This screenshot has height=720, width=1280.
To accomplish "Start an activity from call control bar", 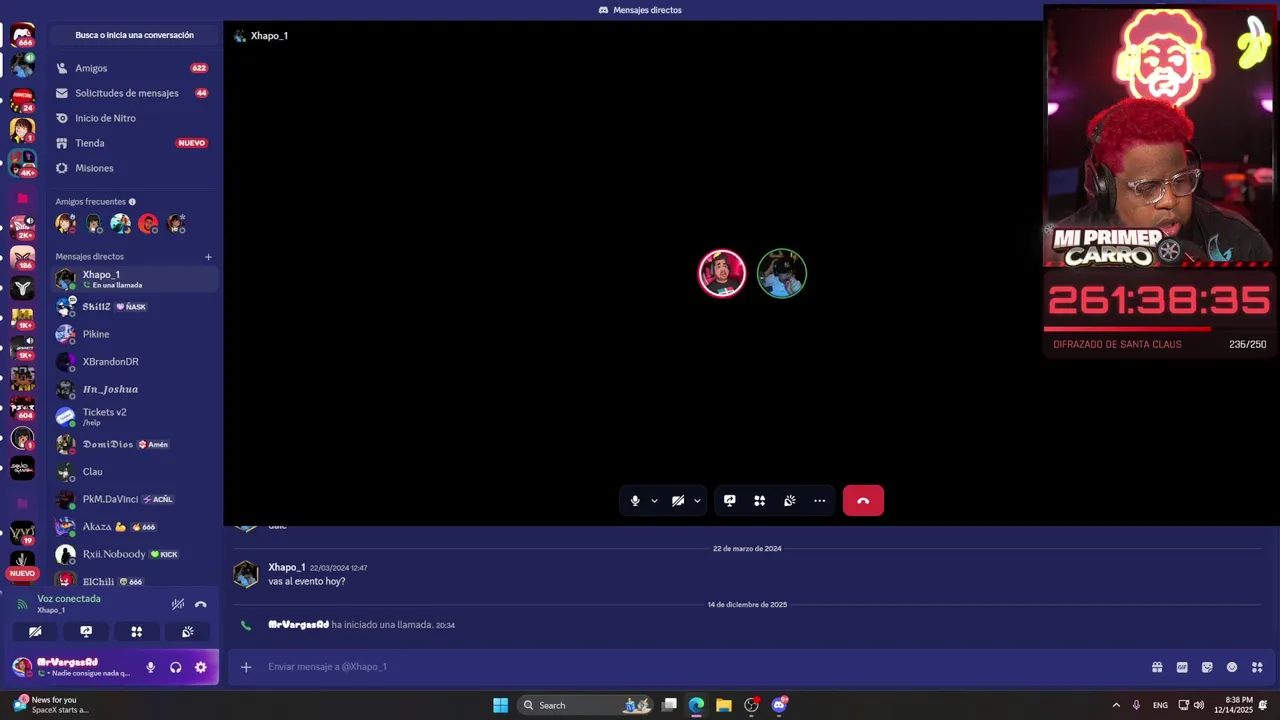I will pyautogui.click(x=760, y=501).
